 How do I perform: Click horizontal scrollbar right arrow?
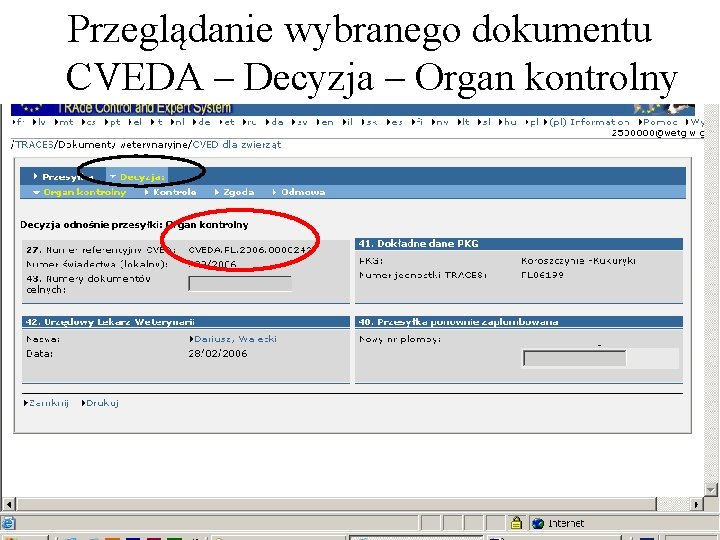pyautogui.click(x=696, y=504)
